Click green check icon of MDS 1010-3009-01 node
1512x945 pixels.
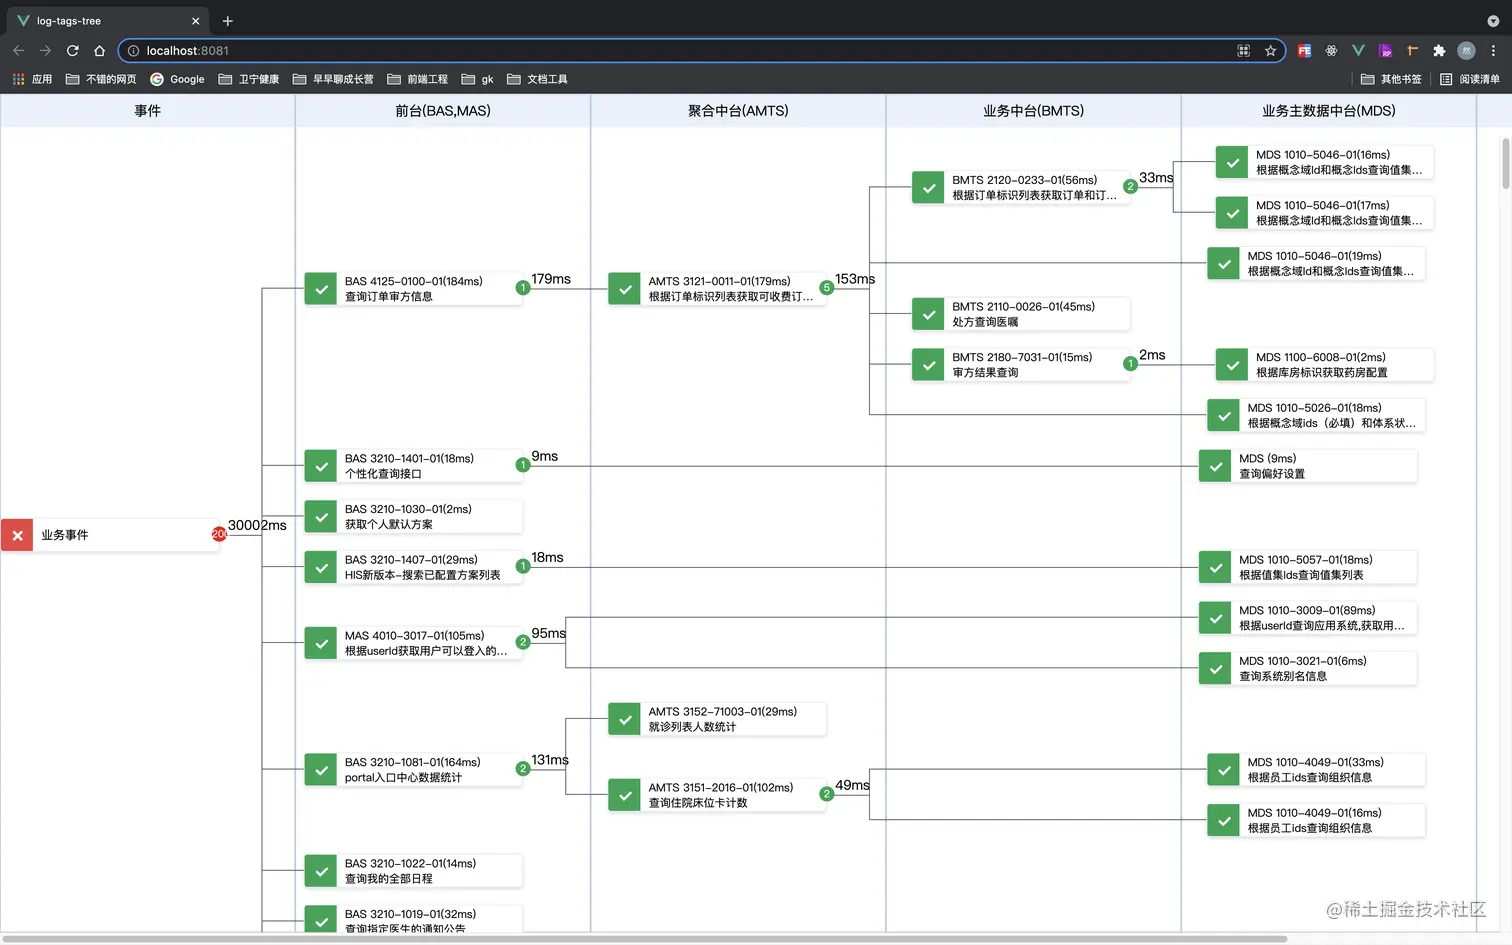(x=1216, y=618)
